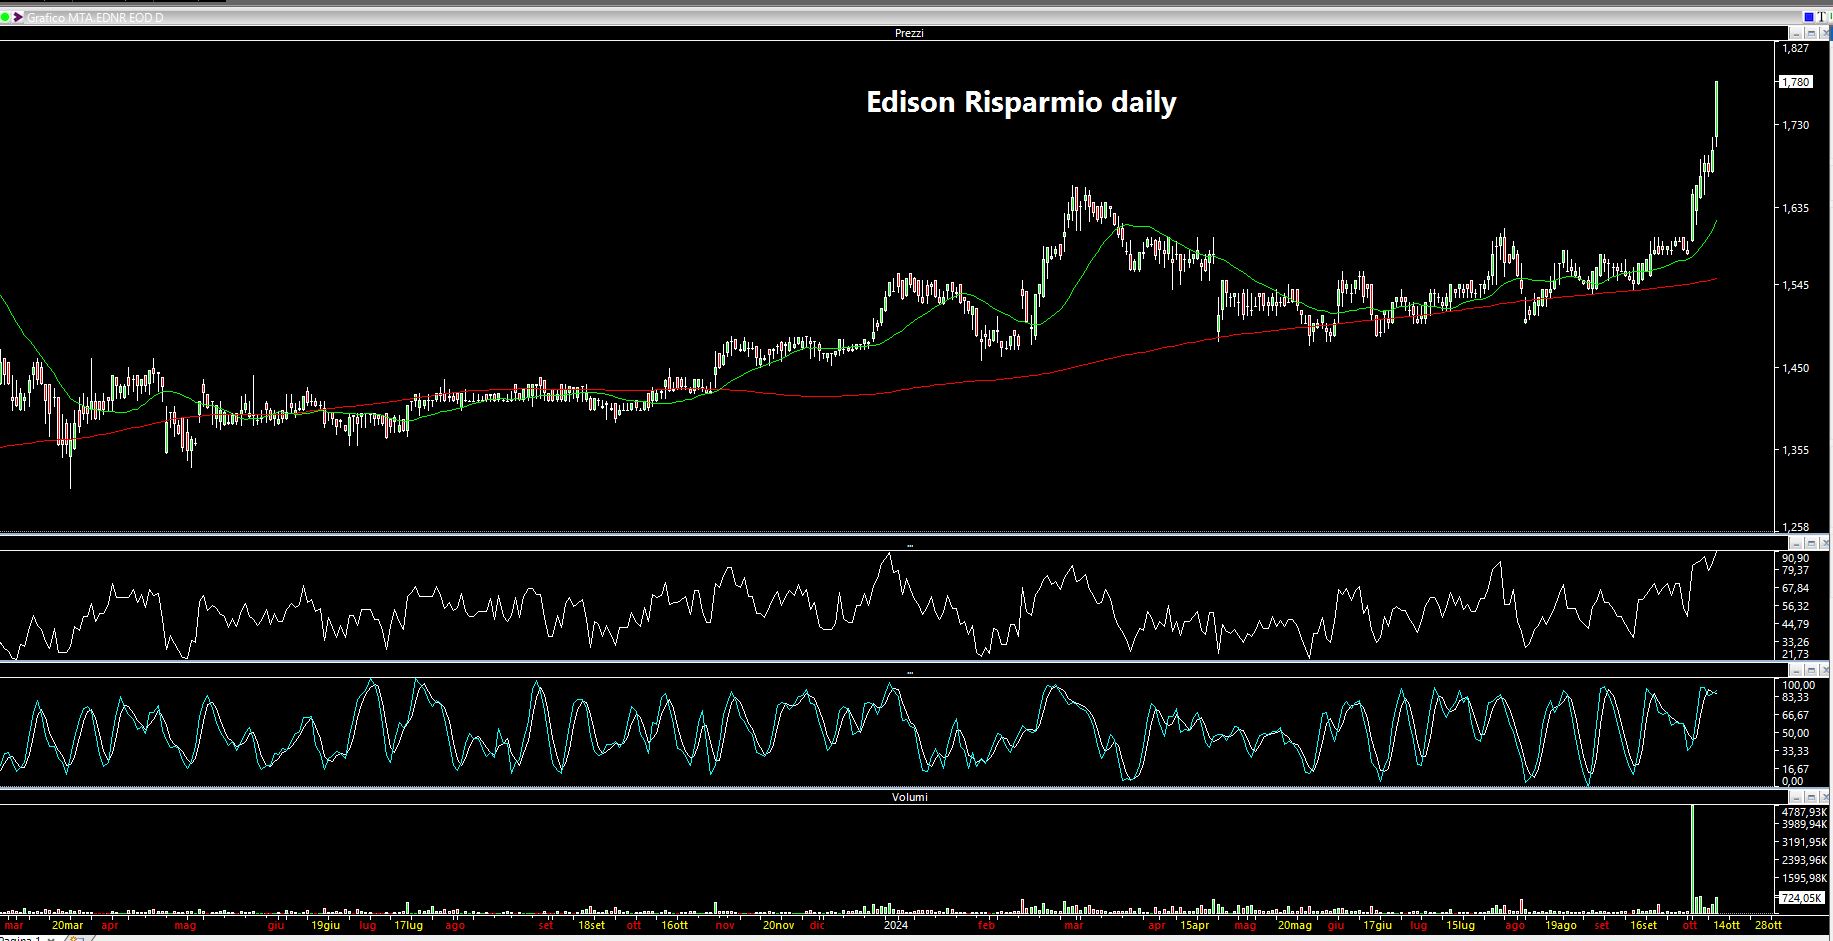Screen dimensions: 1833x941
Task: Click the 1,827 price axis label
Action: [x=1795, y=48]
